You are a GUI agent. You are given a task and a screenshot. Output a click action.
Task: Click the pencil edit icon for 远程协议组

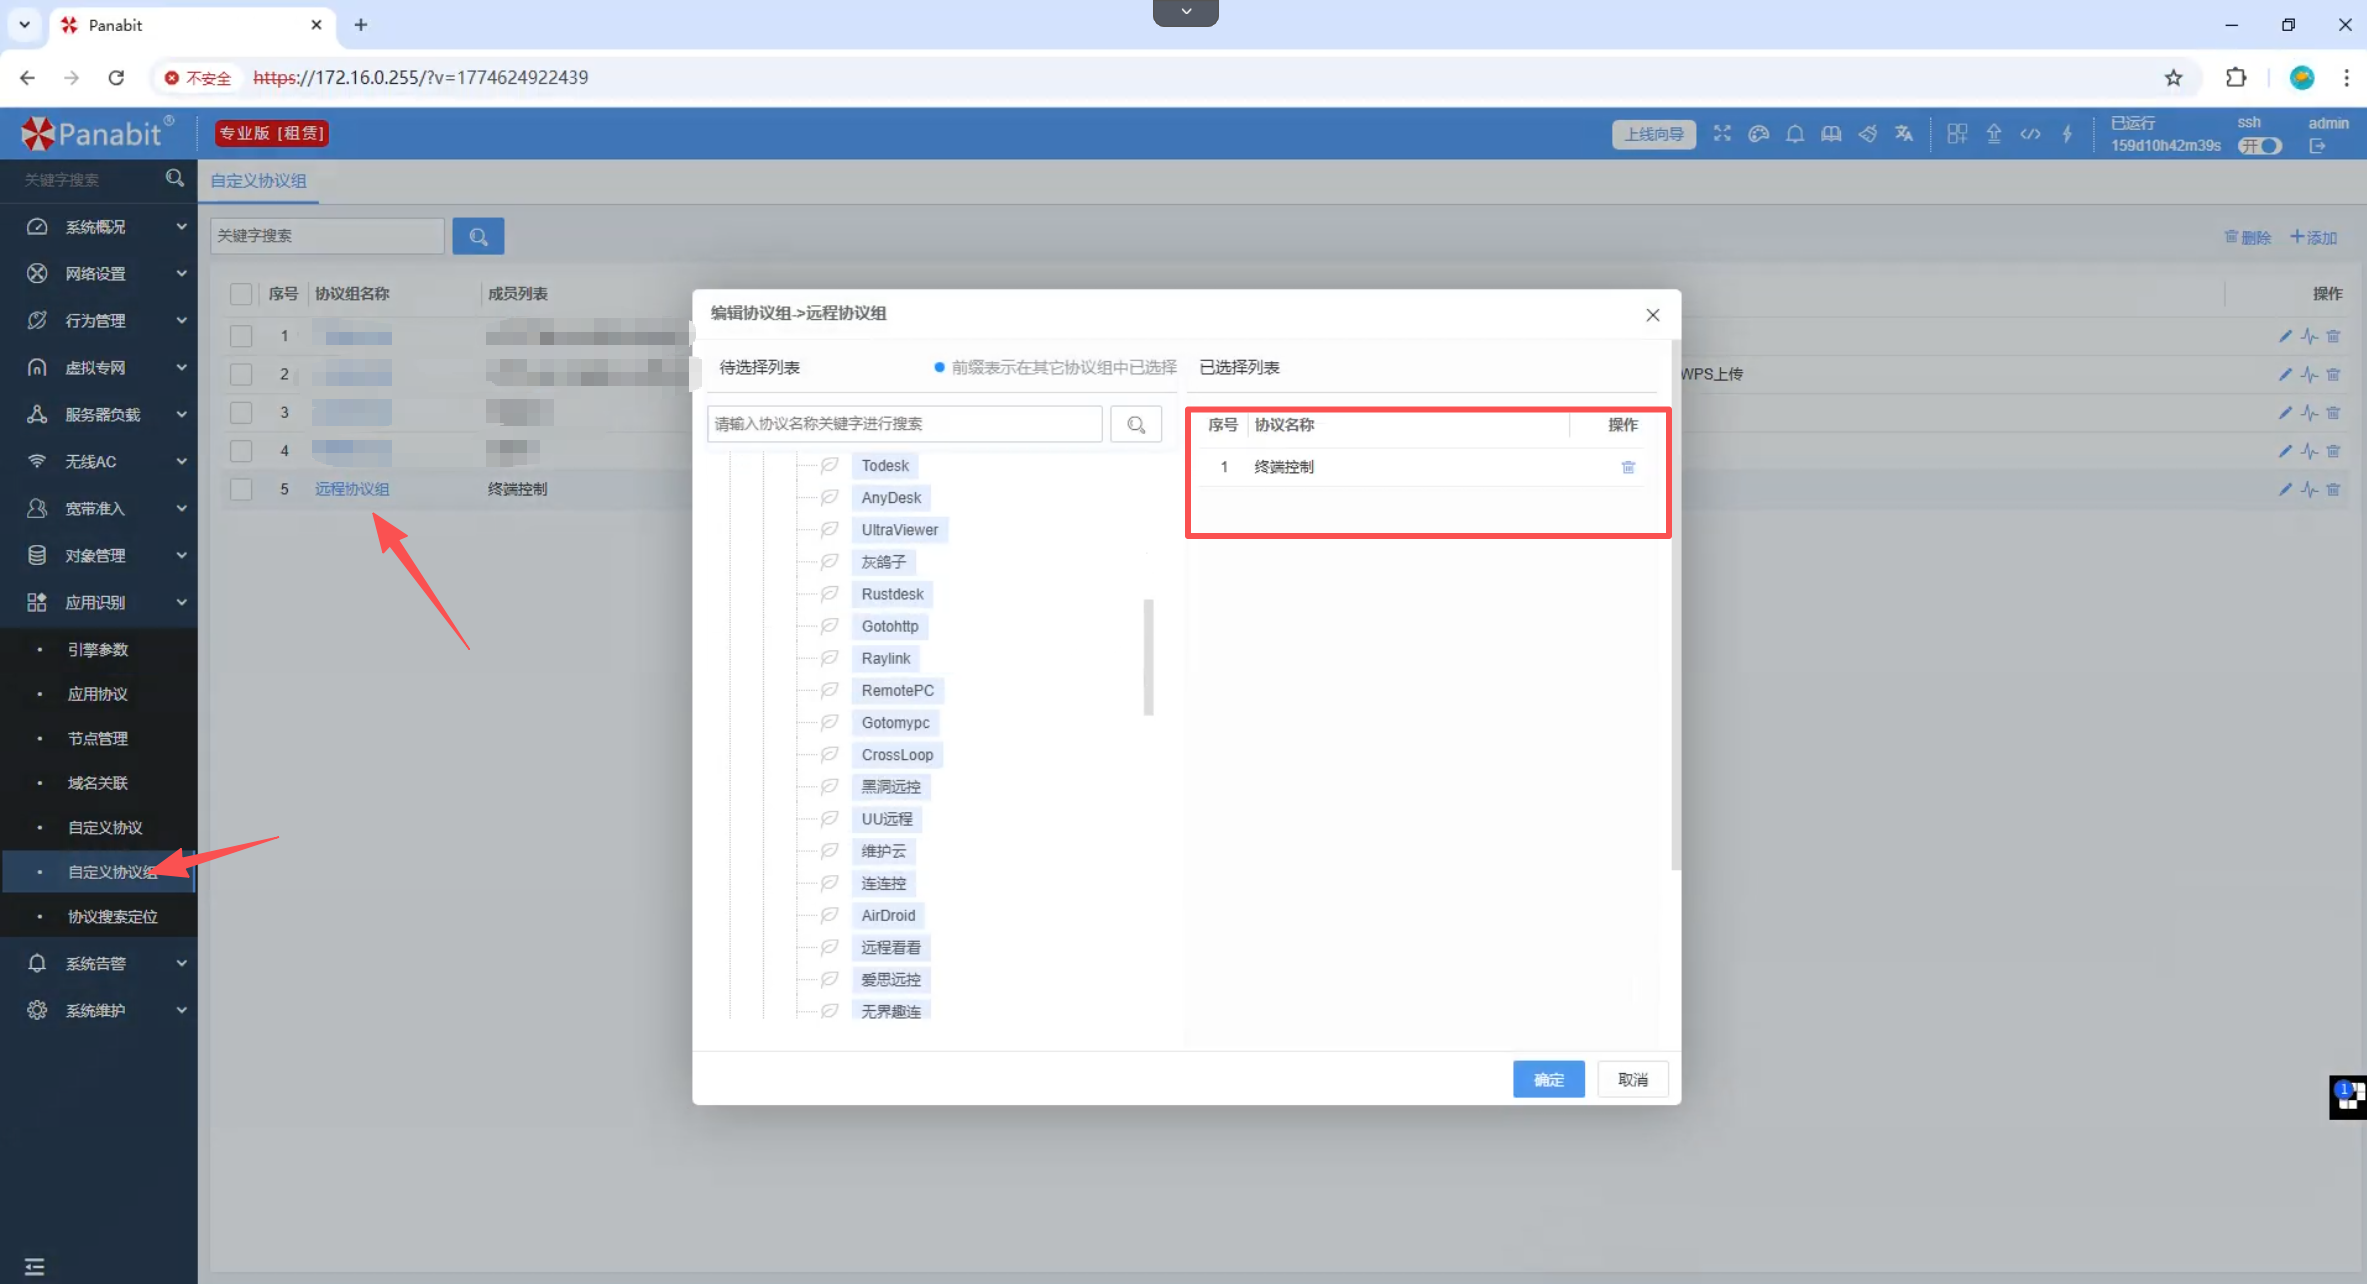[x=2285, y=489]
